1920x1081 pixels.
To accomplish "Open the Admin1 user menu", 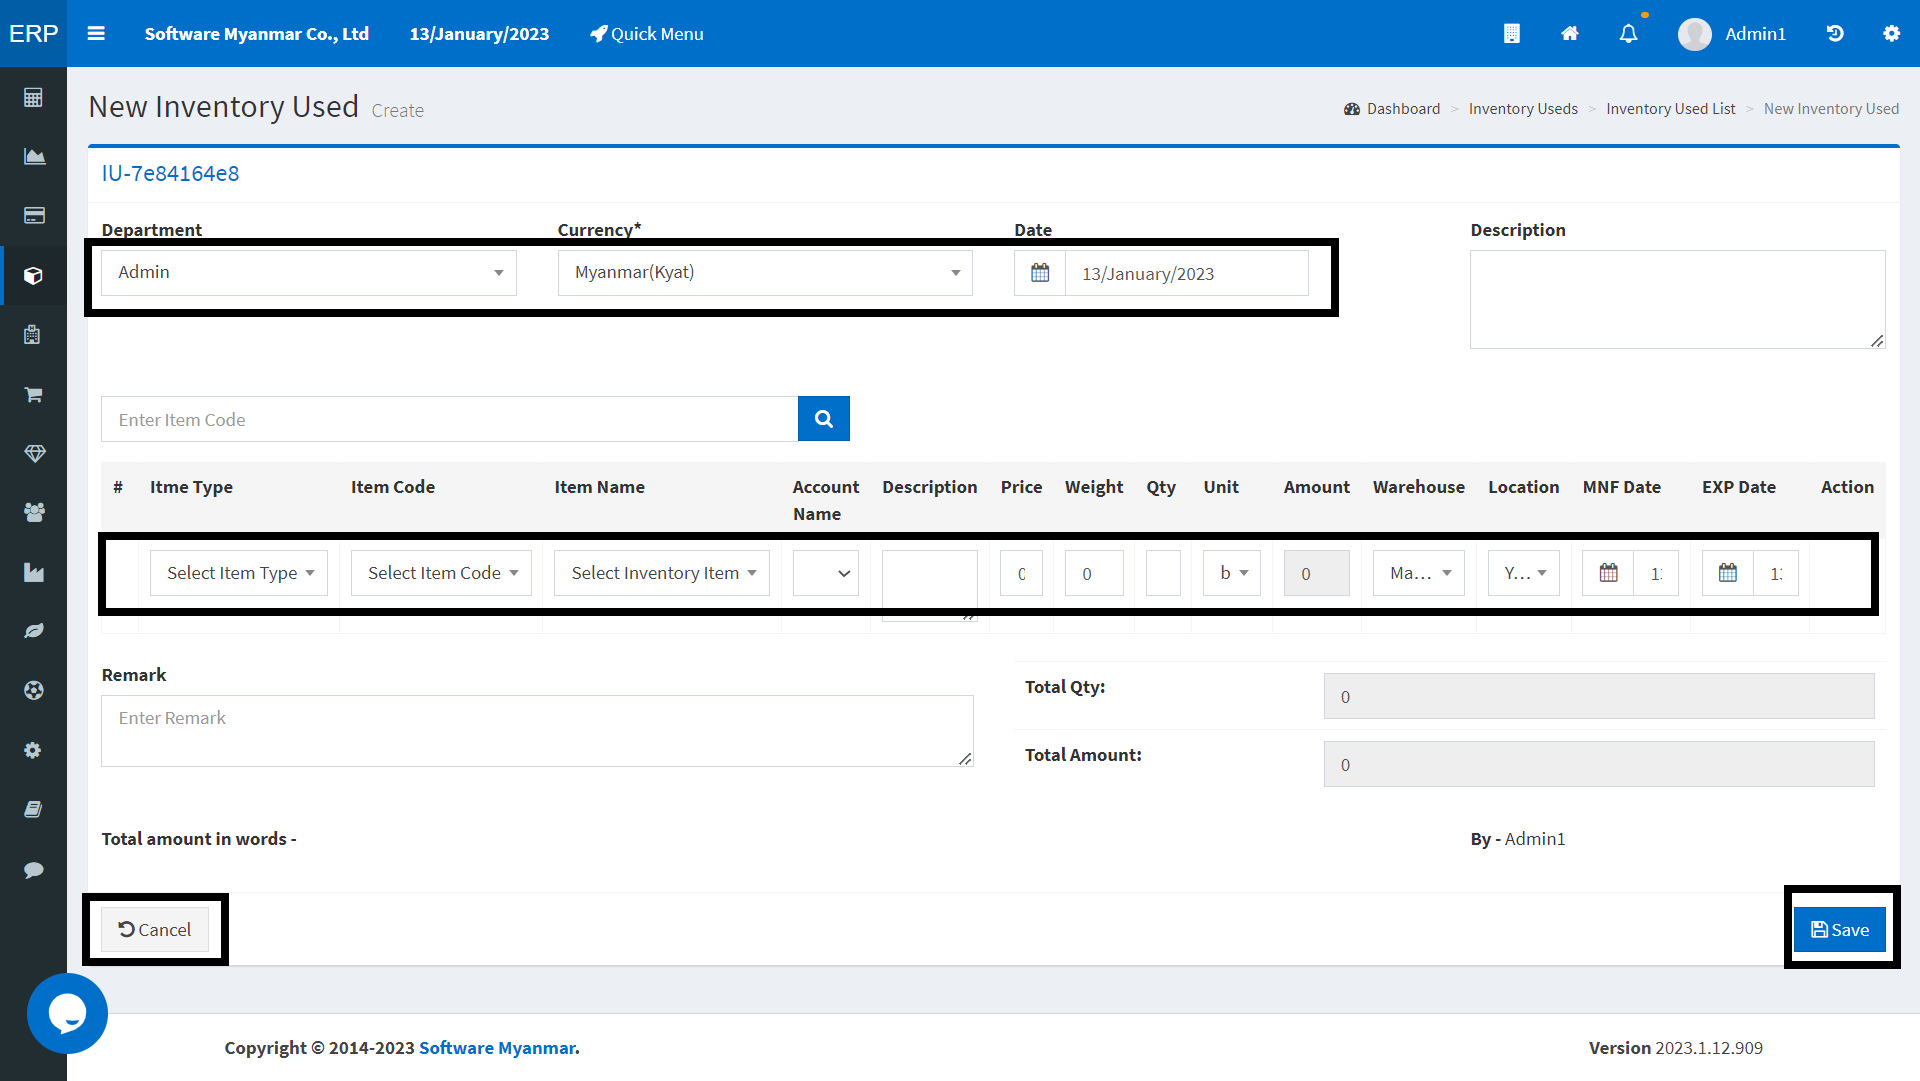I will 1732,34.
